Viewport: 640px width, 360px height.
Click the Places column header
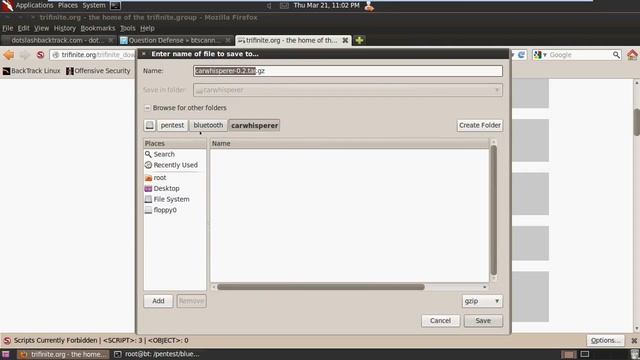[175, 144]
